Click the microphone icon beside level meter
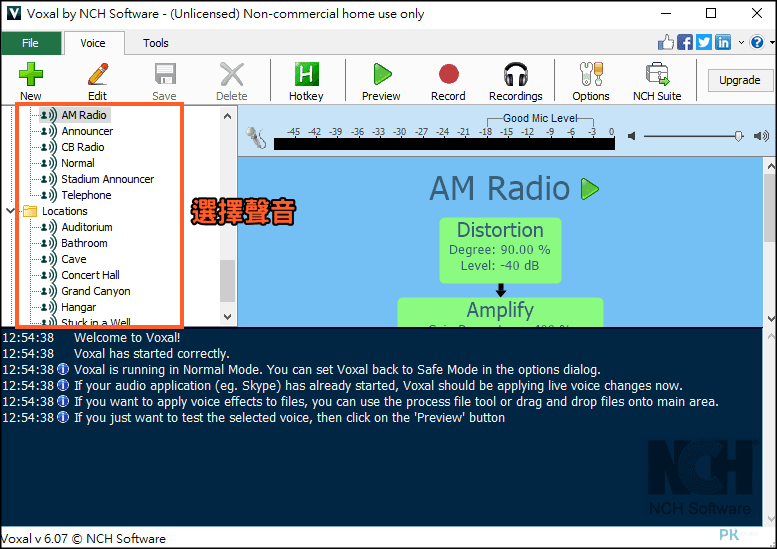This screenshot has height=549, width=777. click(x=256, y=137)
